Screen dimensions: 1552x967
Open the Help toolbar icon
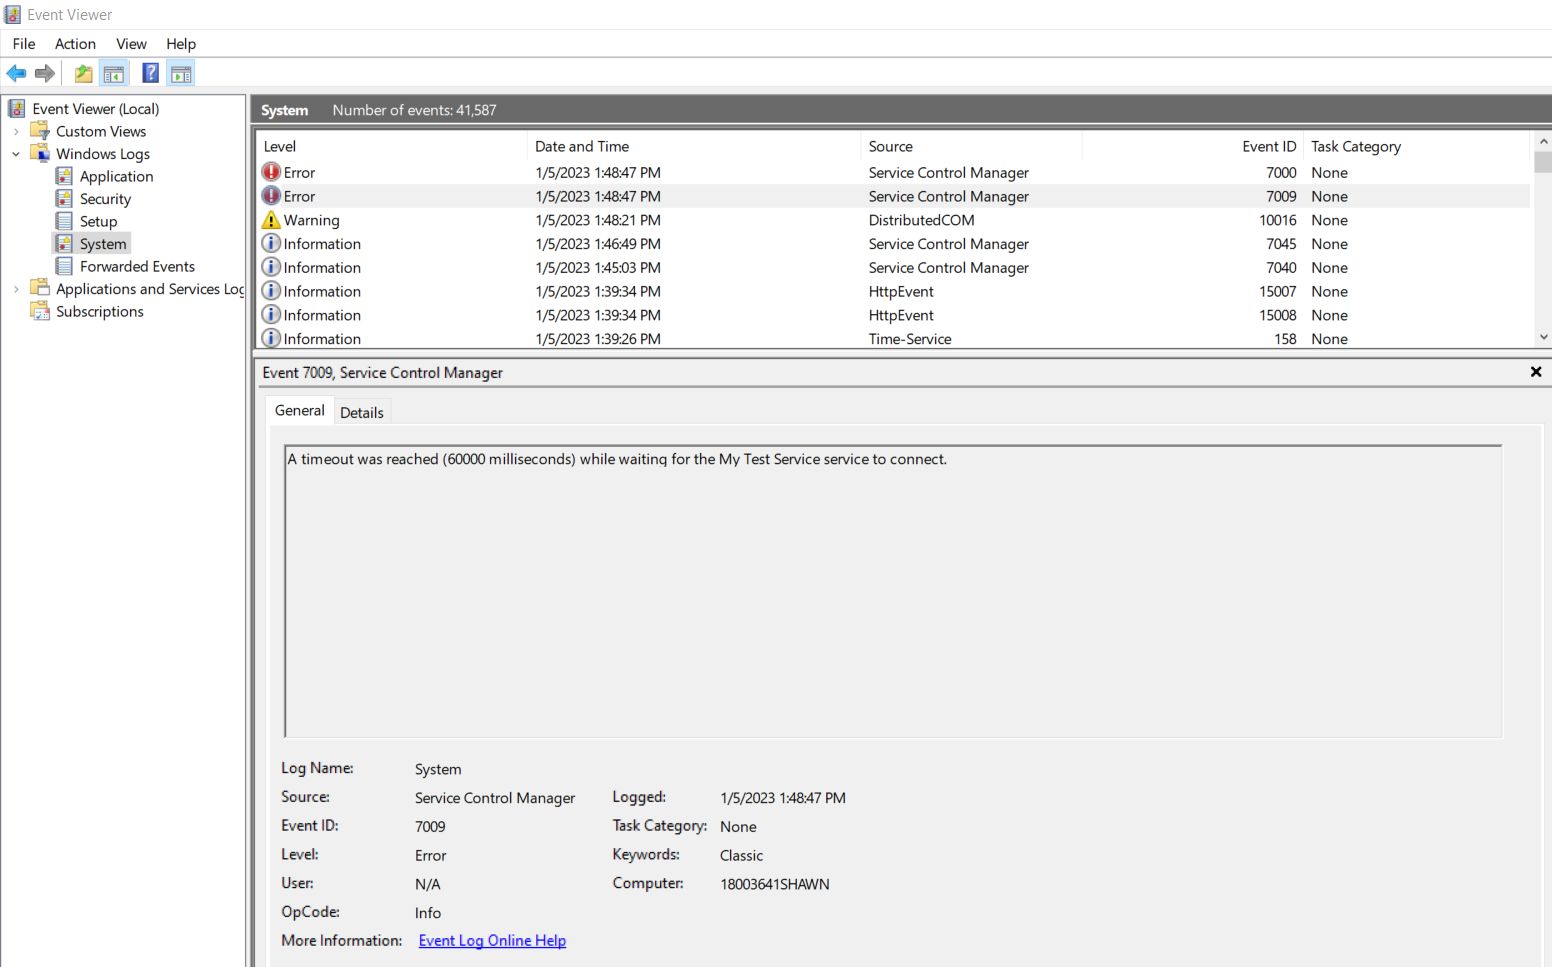coord(150,73)
